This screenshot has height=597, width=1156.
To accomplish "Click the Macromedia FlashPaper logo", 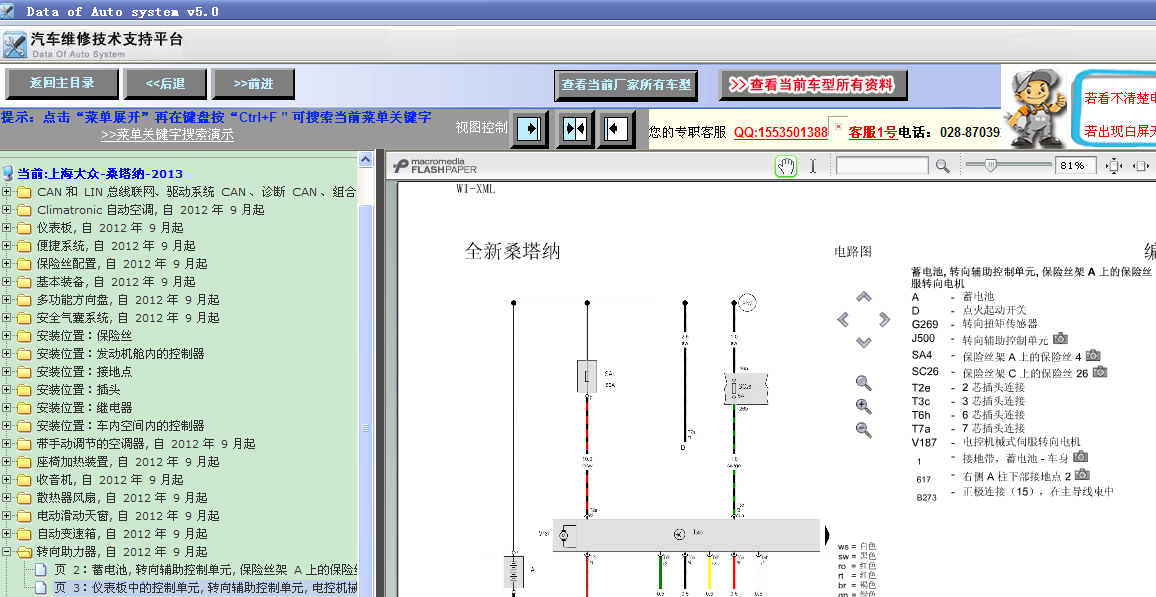I will (436, 166).
